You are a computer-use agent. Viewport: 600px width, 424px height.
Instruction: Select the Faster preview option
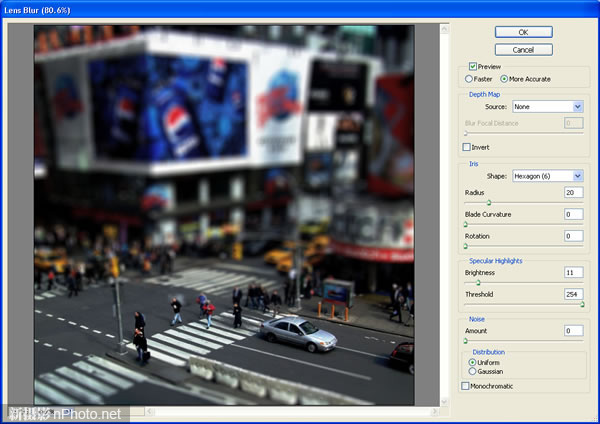pyautogui.click(x=469, y=79)
